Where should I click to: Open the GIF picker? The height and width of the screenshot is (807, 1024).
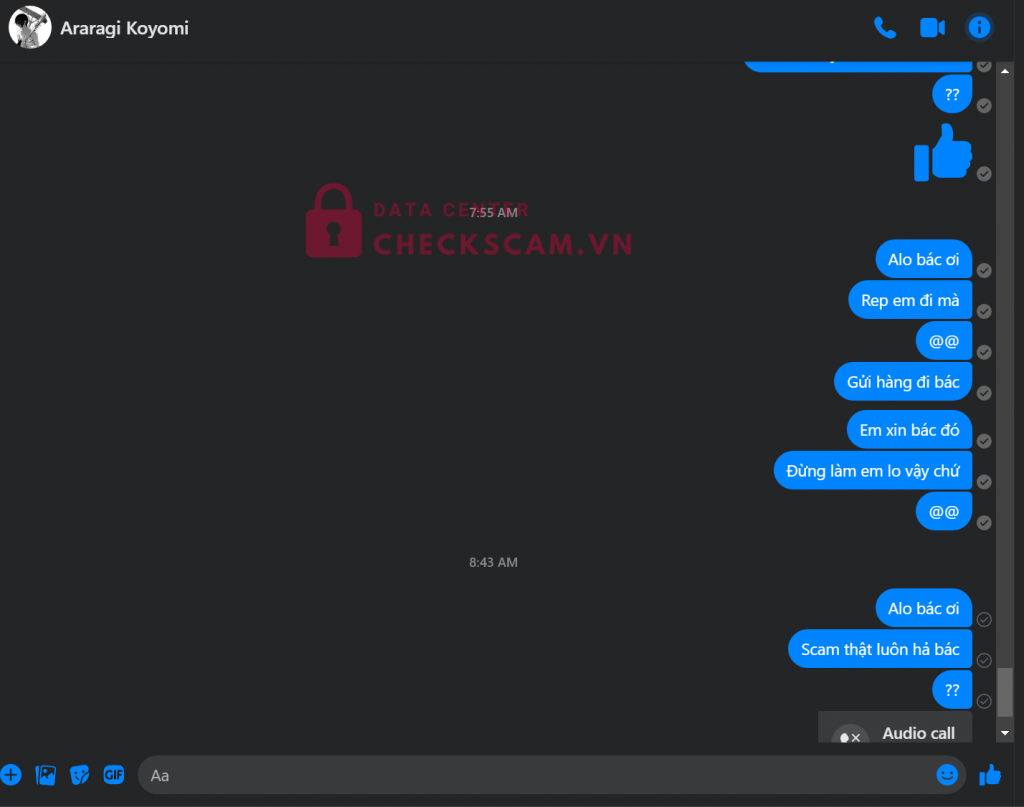(114, 775)
